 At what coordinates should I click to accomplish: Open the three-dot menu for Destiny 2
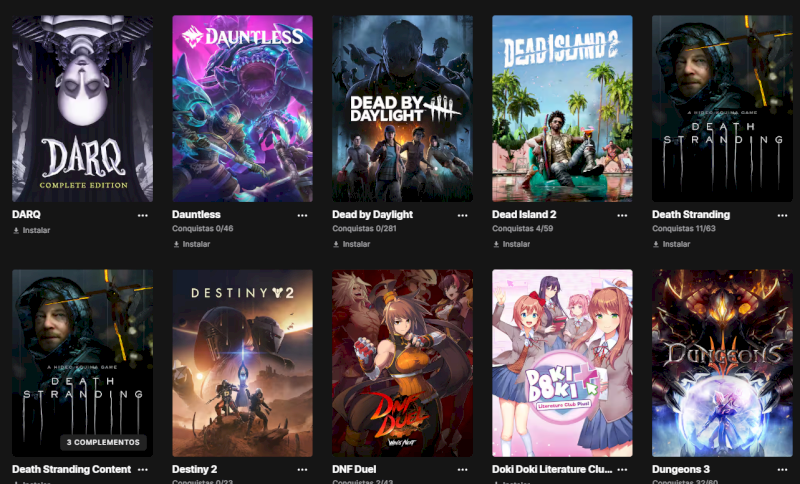pos(303,469)
